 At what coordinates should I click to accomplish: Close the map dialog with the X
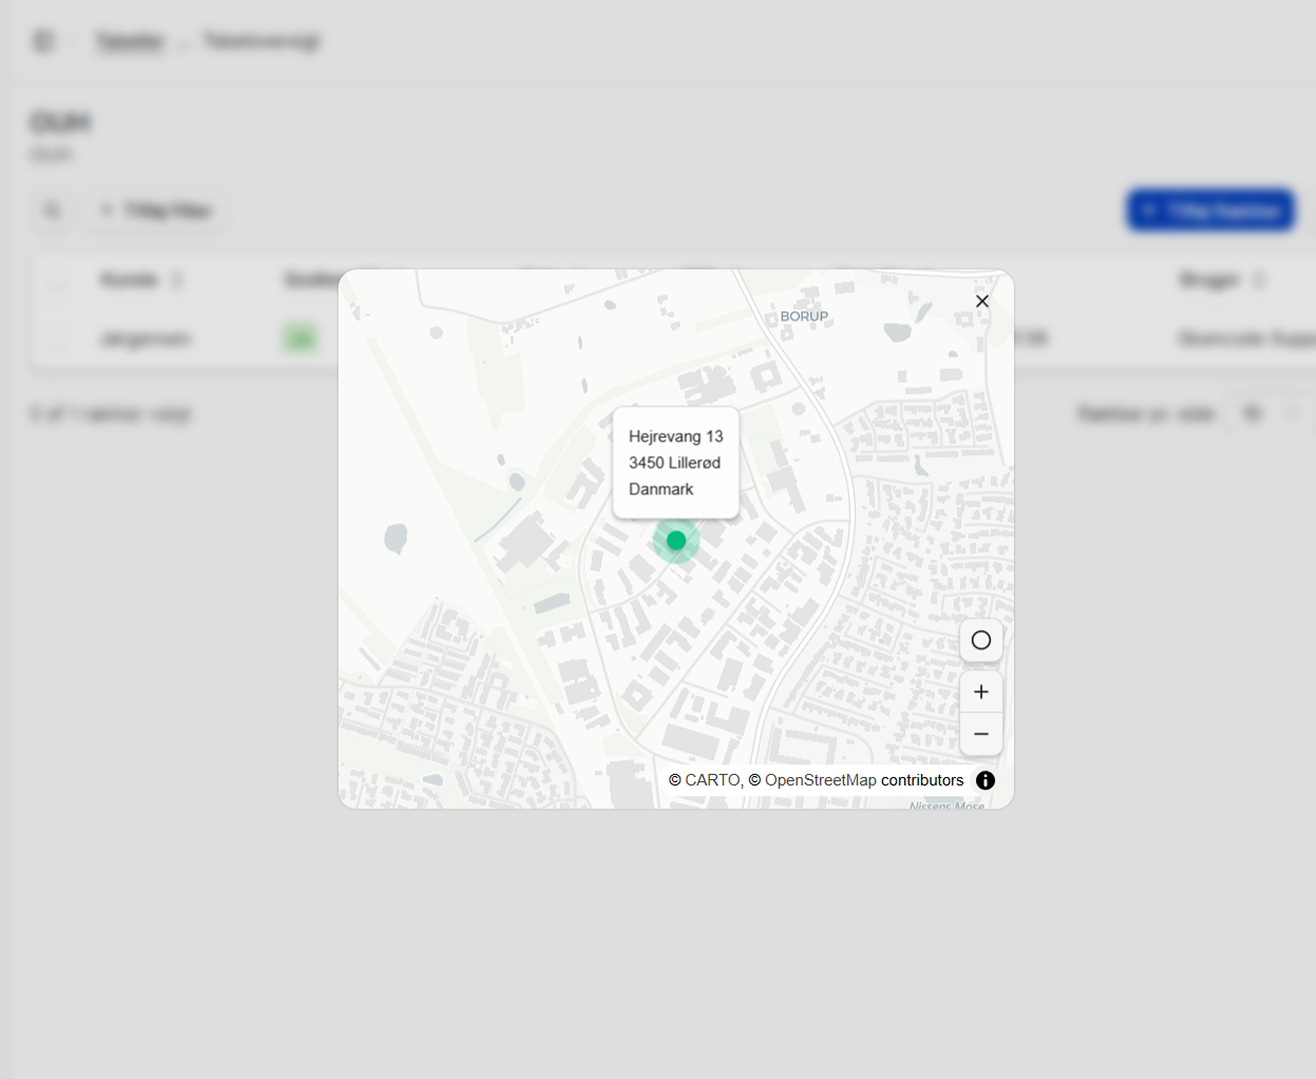(981, 300)
